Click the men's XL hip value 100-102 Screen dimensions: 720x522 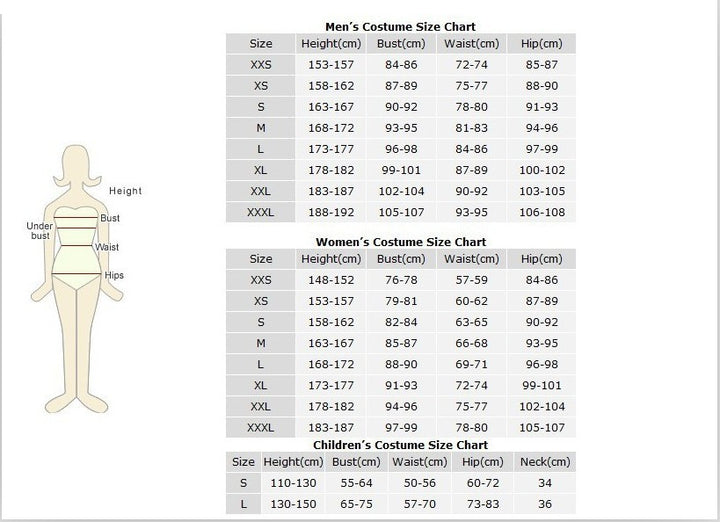click(542, 170)
